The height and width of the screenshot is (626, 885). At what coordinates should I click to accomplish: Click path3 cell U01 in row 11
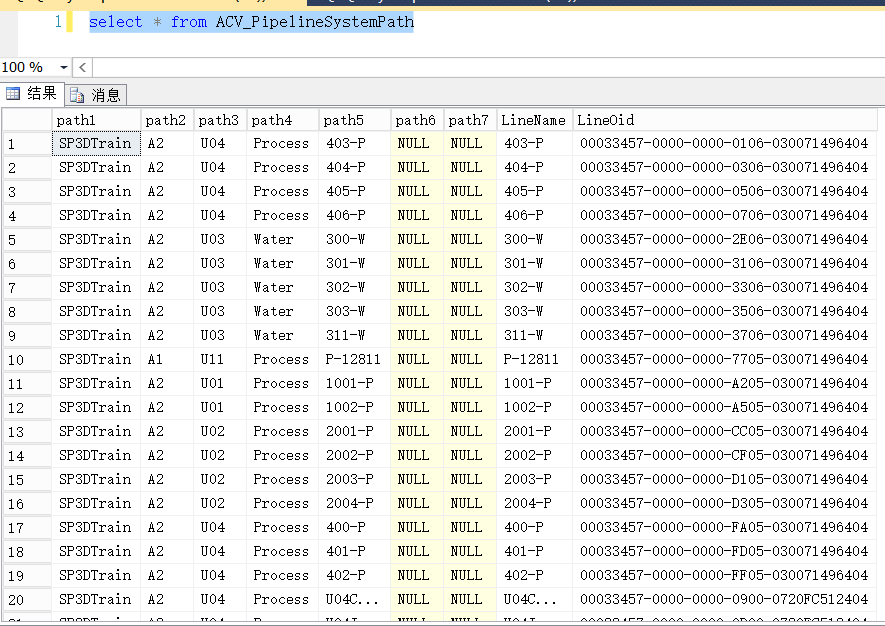[220, 383]
